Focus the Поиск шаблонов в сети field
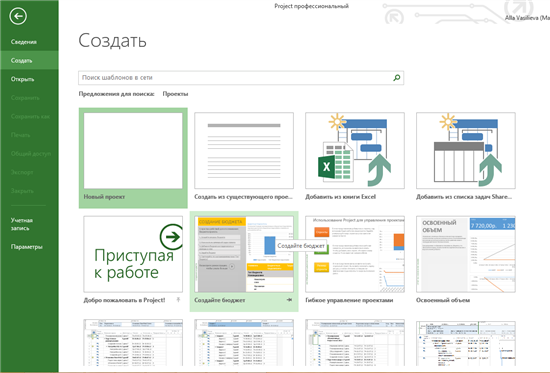 [x=241, y=78]
